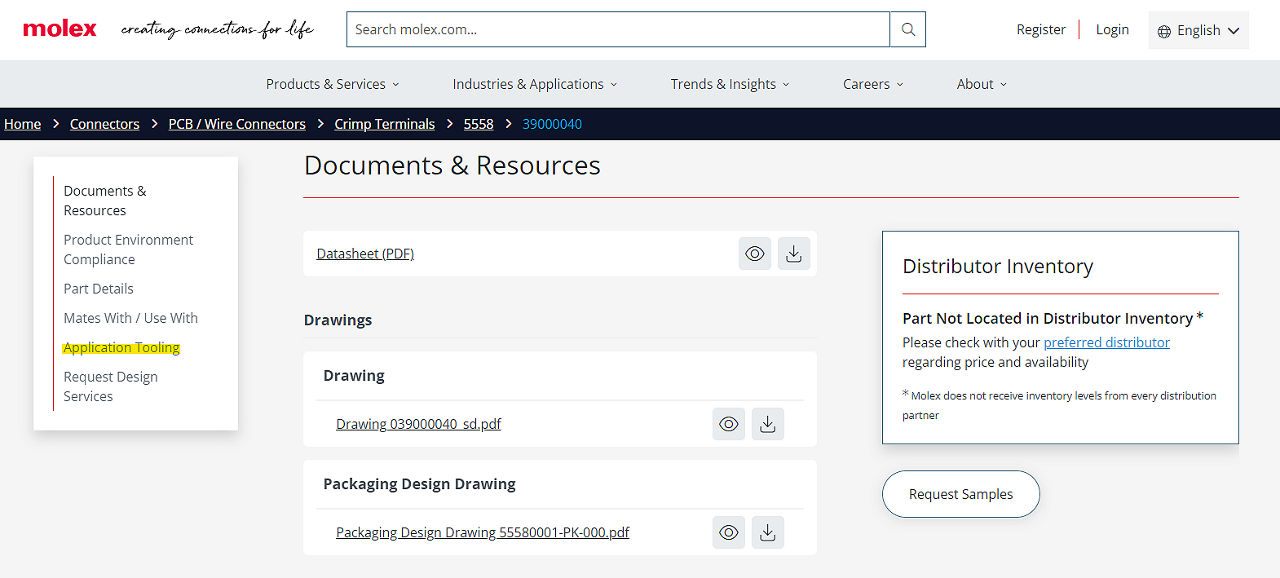This screenshot has height=578, width=1280.
Task: Click the Packaging Design Drawing heading
Action: 419,484
